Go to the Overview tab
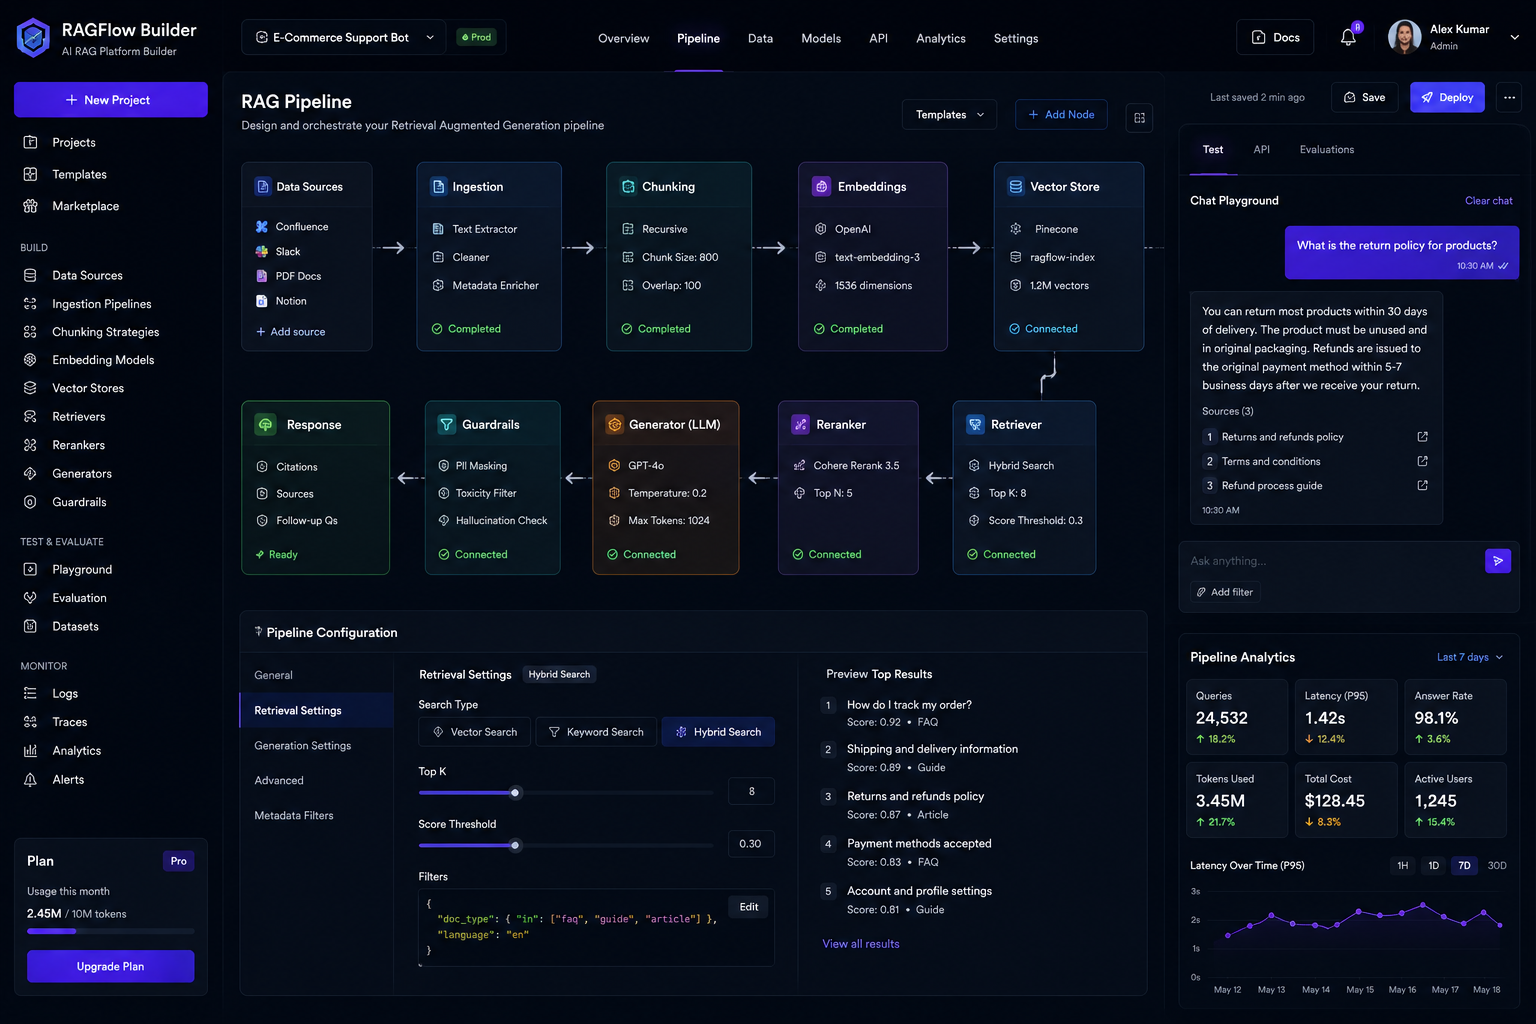Screen dimensions: 1536x1024 623,38
